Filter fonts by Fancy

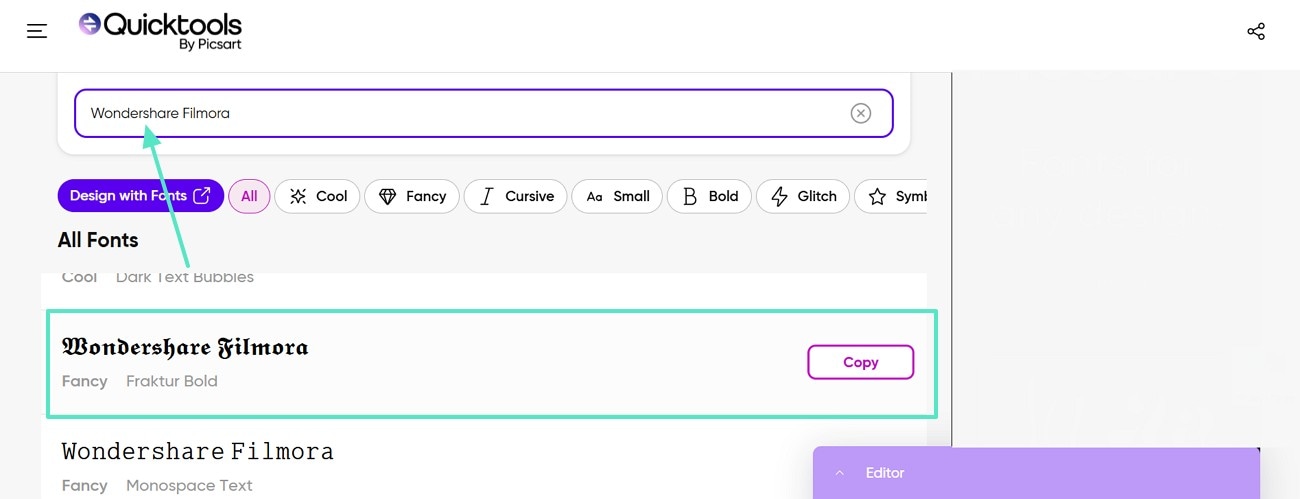[412, 196]
